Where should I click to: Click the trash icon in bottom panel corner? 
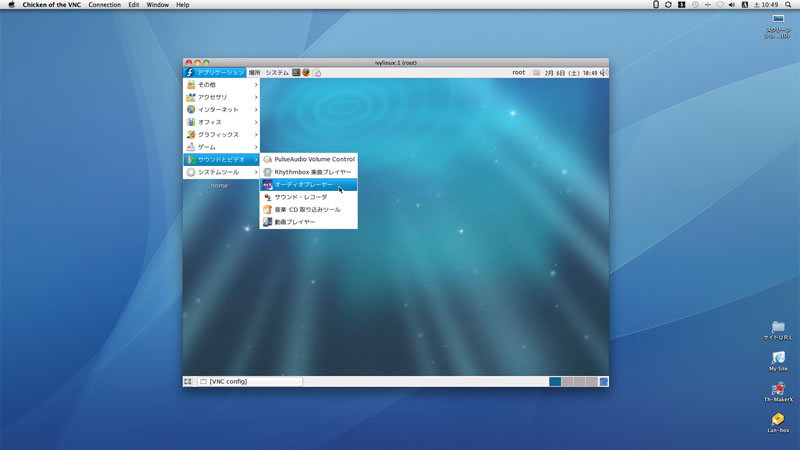[x=604, y=381]
